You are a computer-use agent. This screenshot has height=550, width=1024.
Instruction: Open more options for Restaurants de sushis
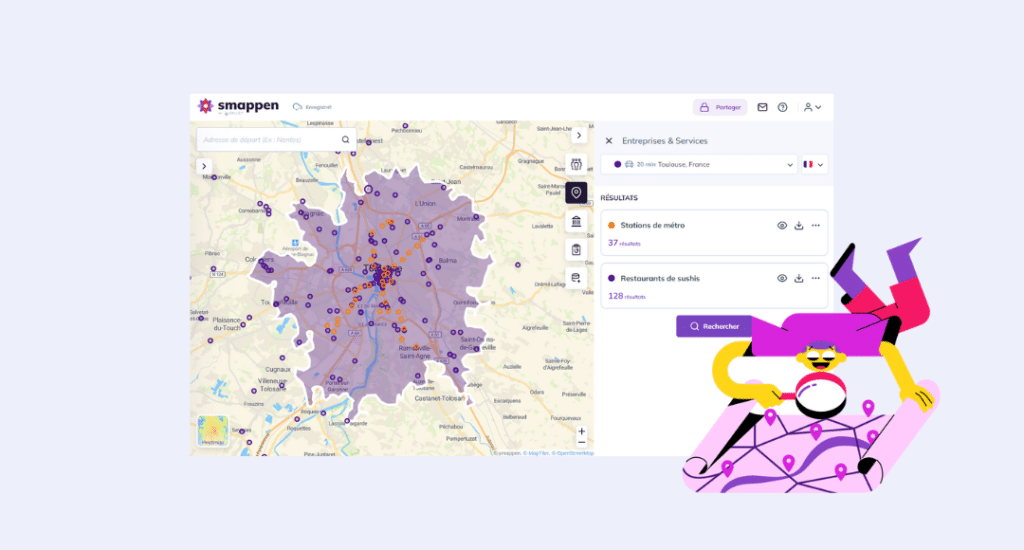point(816,278)
